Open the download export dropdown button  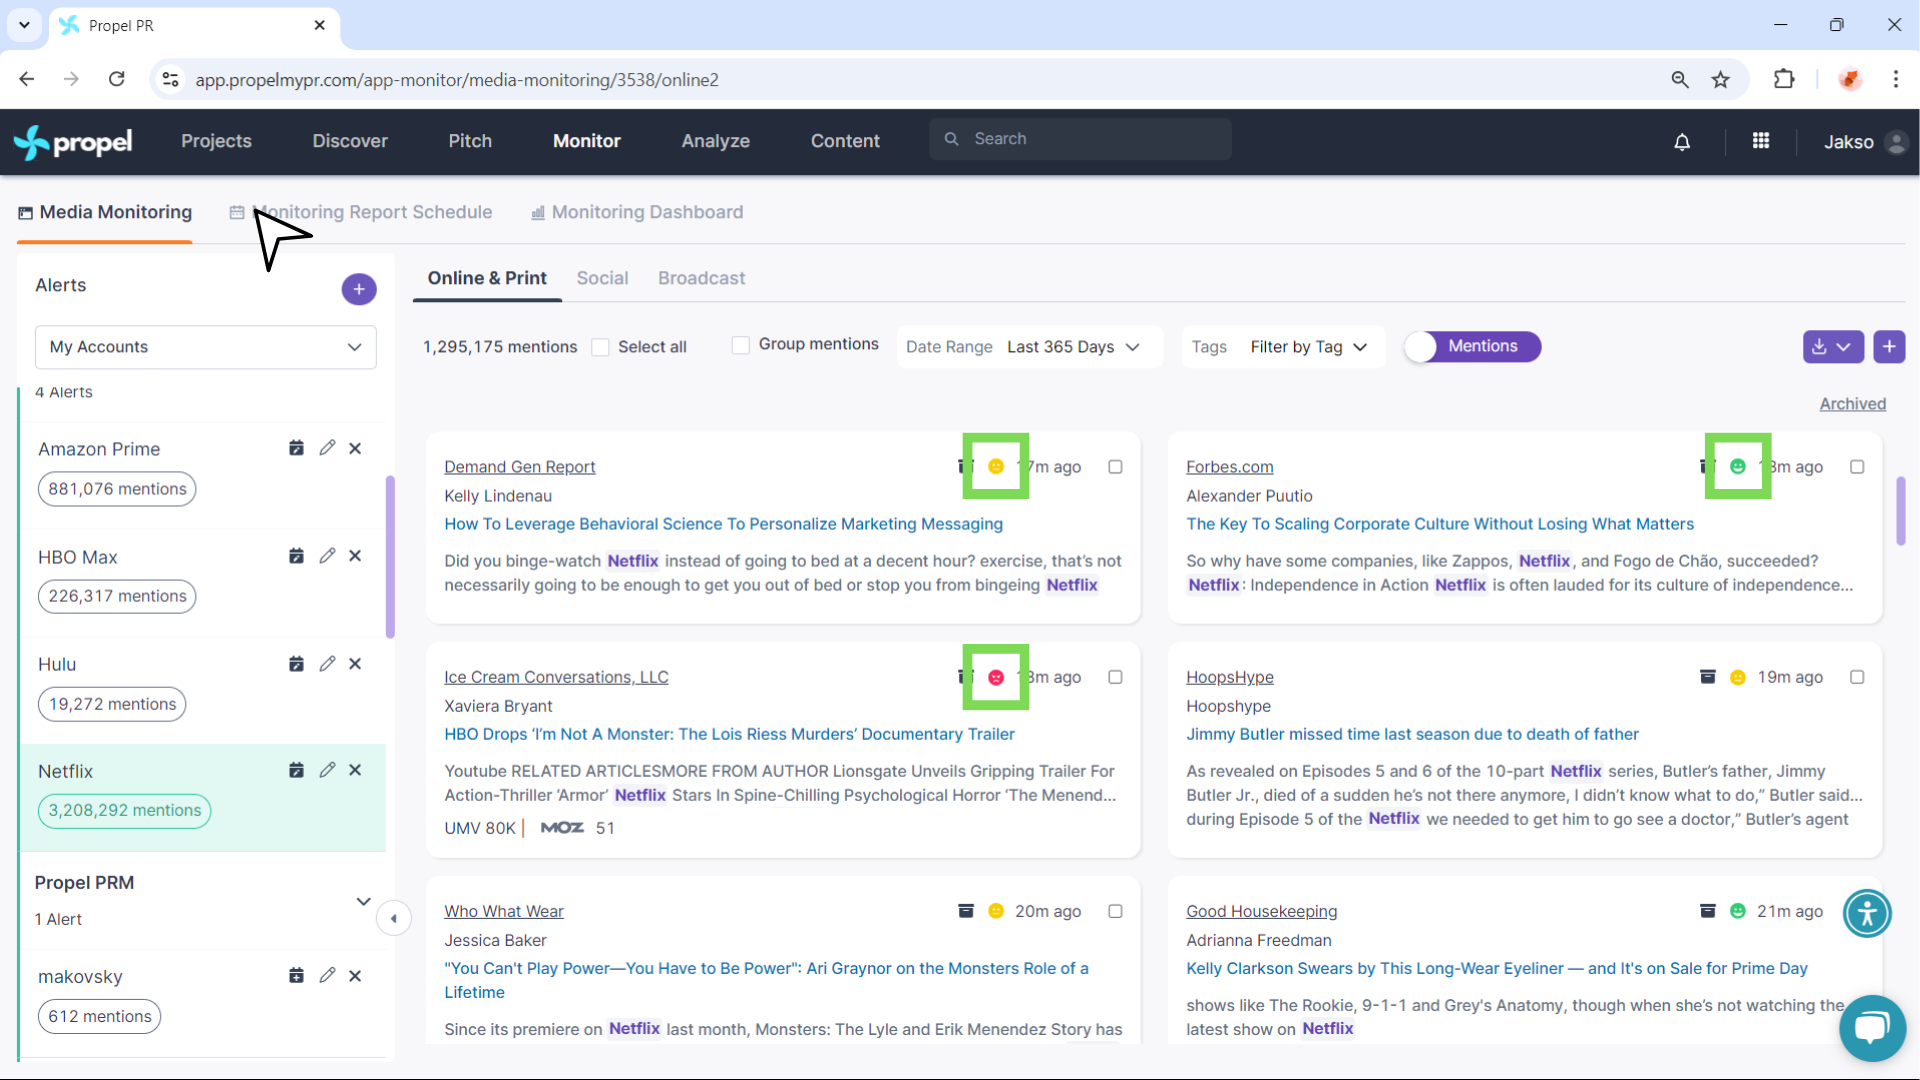[1833, 347]
